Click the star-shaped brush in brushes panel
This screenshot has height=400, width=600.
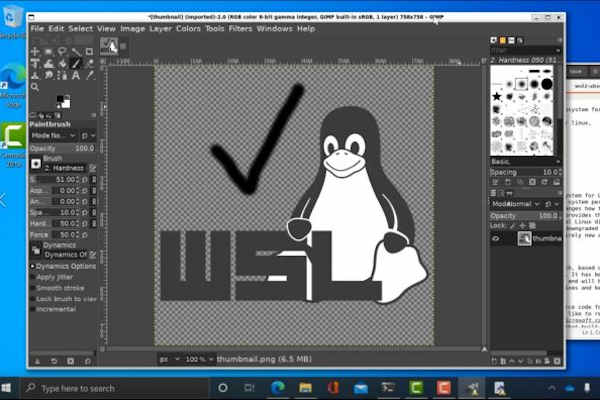[497, 96]
